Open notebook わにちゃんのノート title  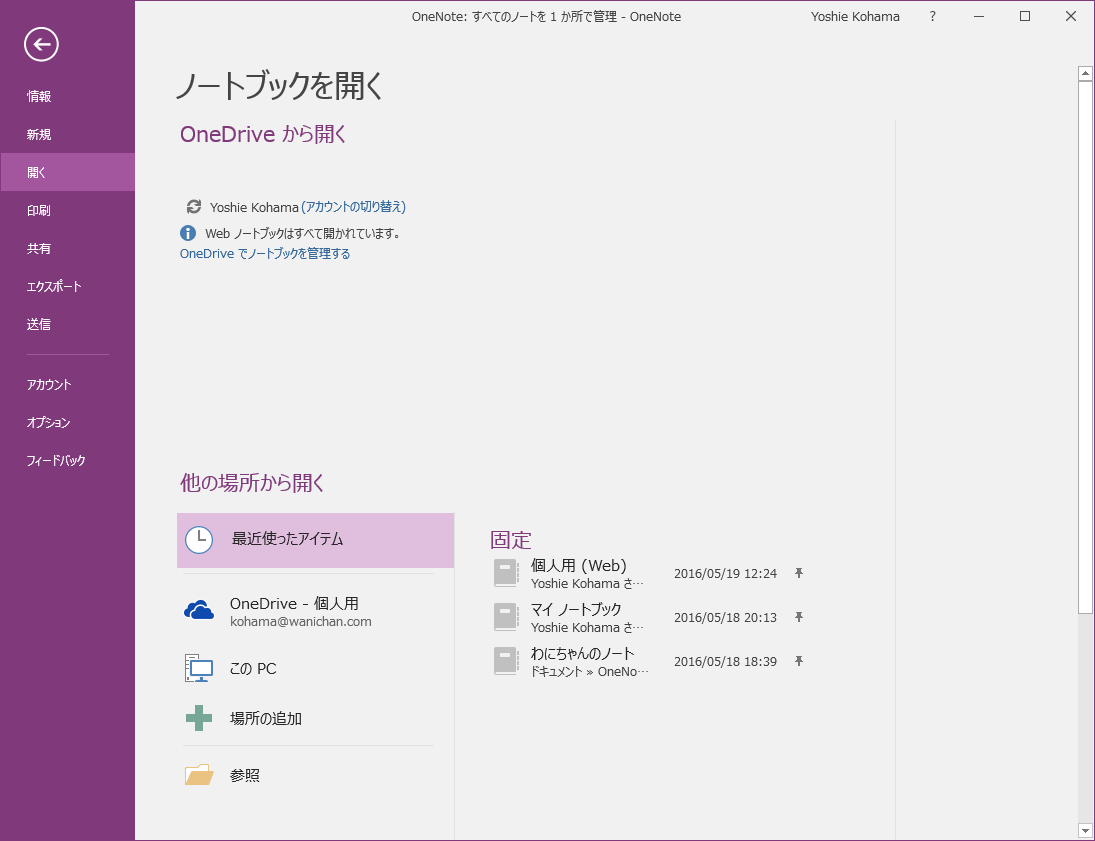[582, 653]
